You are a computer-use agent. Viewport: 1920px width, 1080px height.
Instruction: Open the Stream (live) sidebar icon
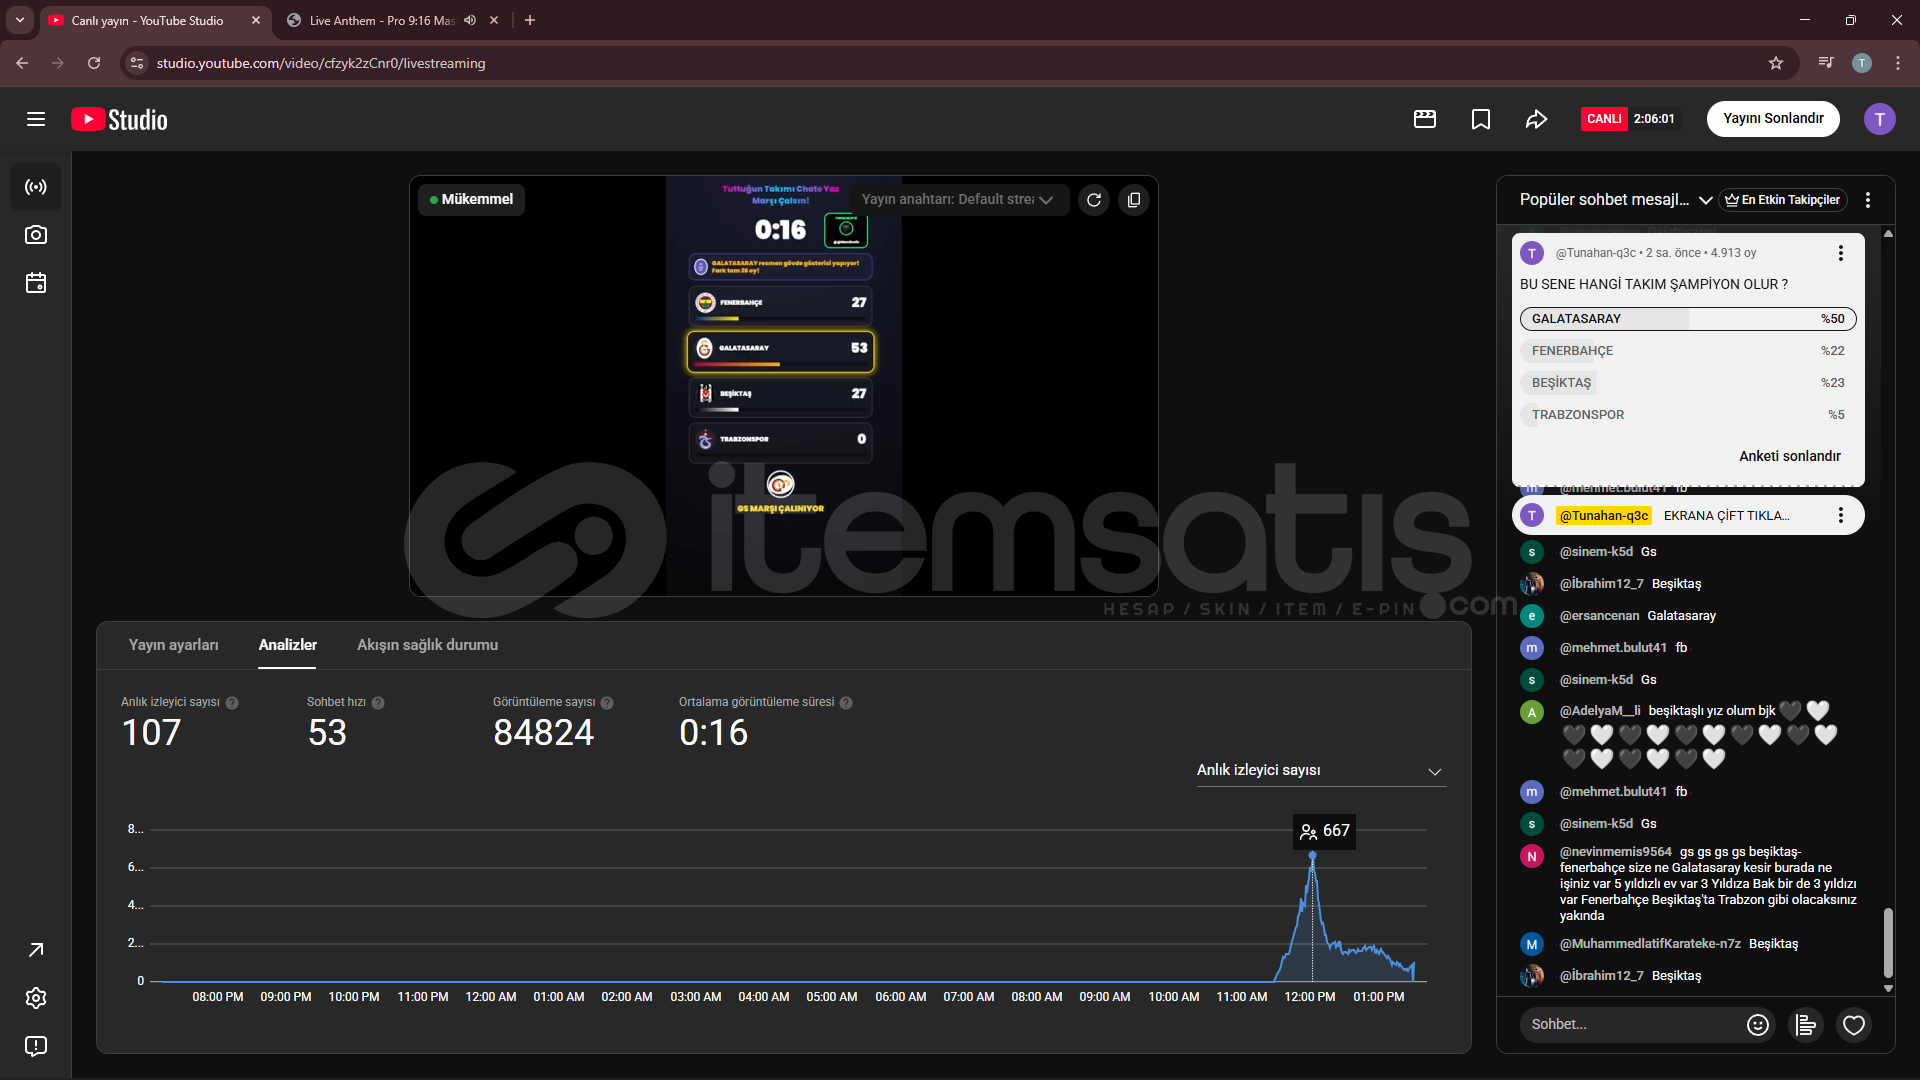click(x=36, y=187)
